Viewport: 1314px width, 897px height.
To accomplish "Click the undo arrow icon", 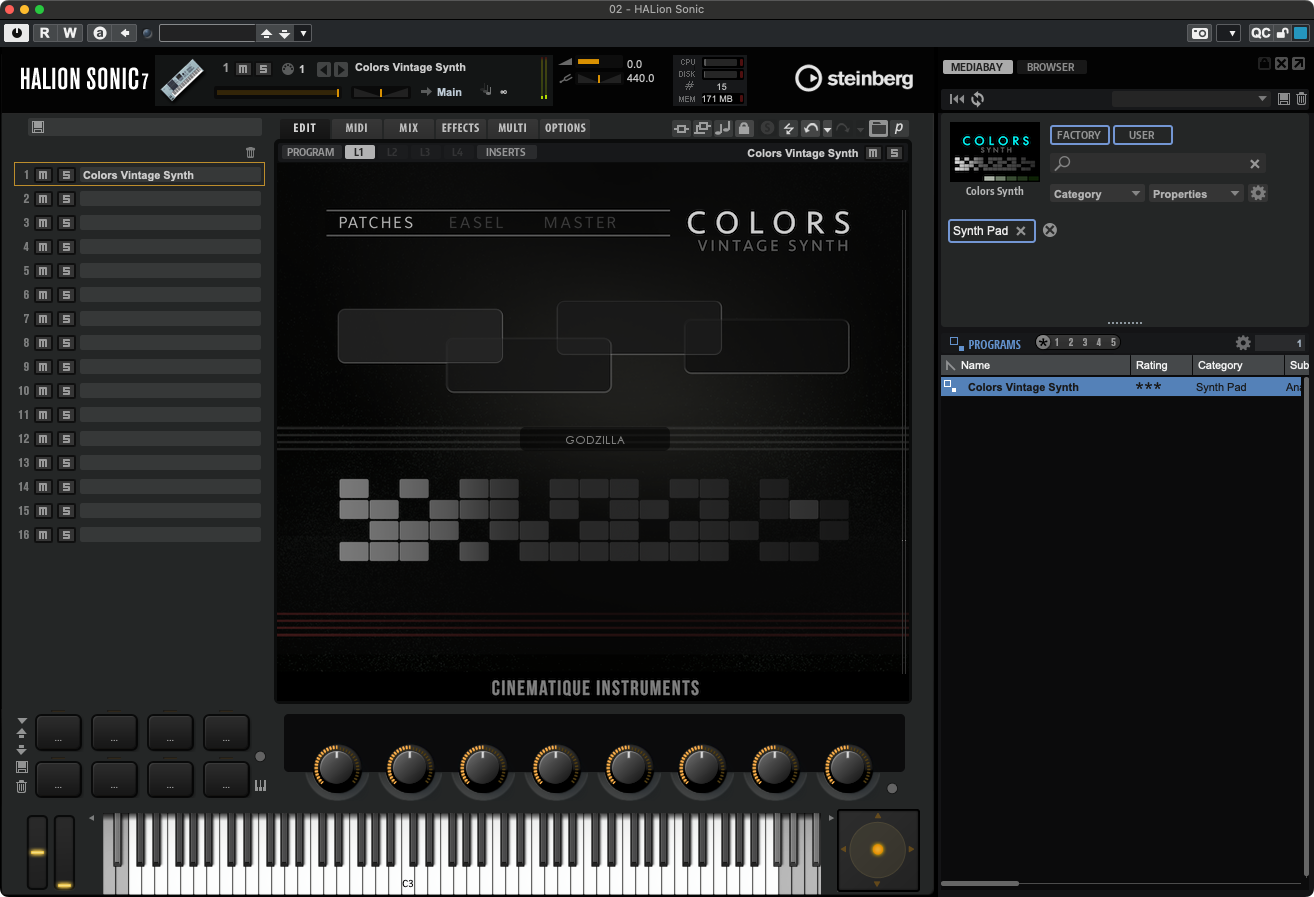I will coord(811,128).
